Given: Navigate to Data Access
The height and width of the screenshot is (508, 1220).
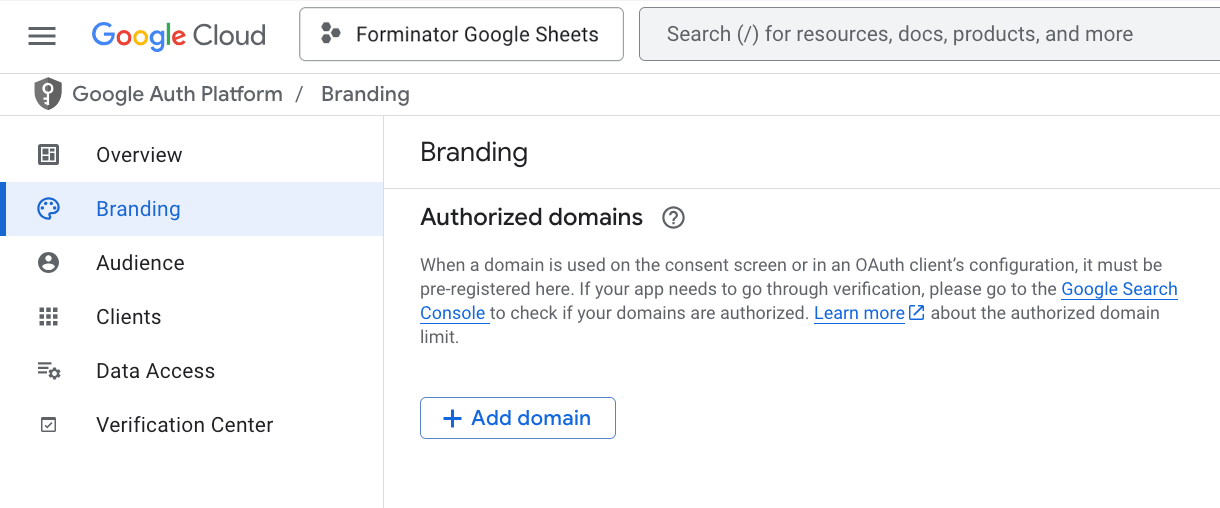Looking at the screenshot, I should pos(192,371).
